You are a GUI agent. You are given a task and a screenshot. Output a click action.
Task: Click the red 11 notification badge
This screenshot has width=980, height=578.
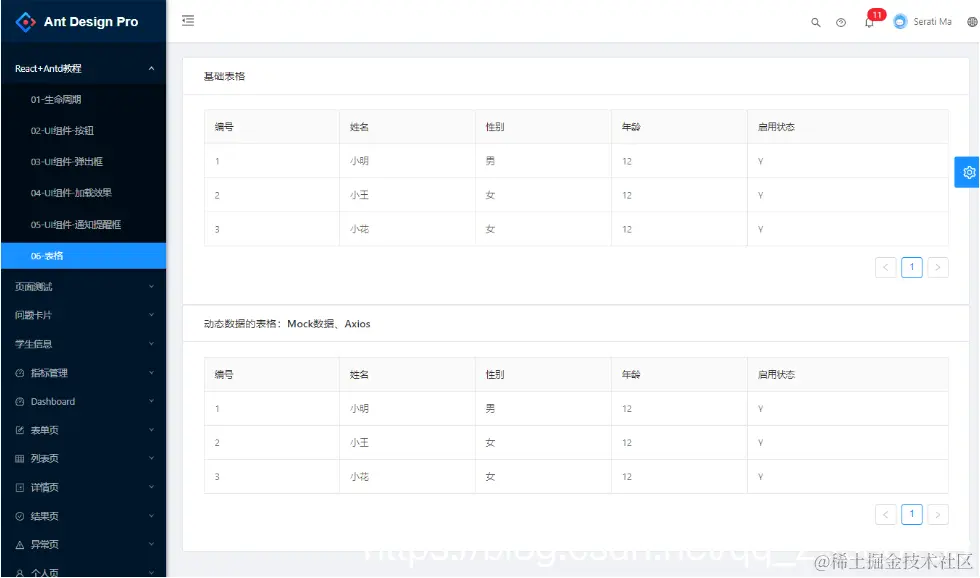point(877,14)
